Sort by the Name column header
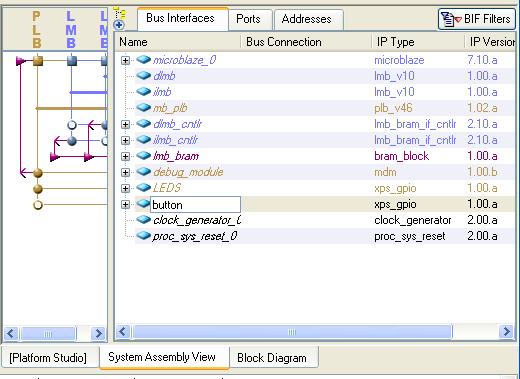520x379 pixels. click(178, 42)
